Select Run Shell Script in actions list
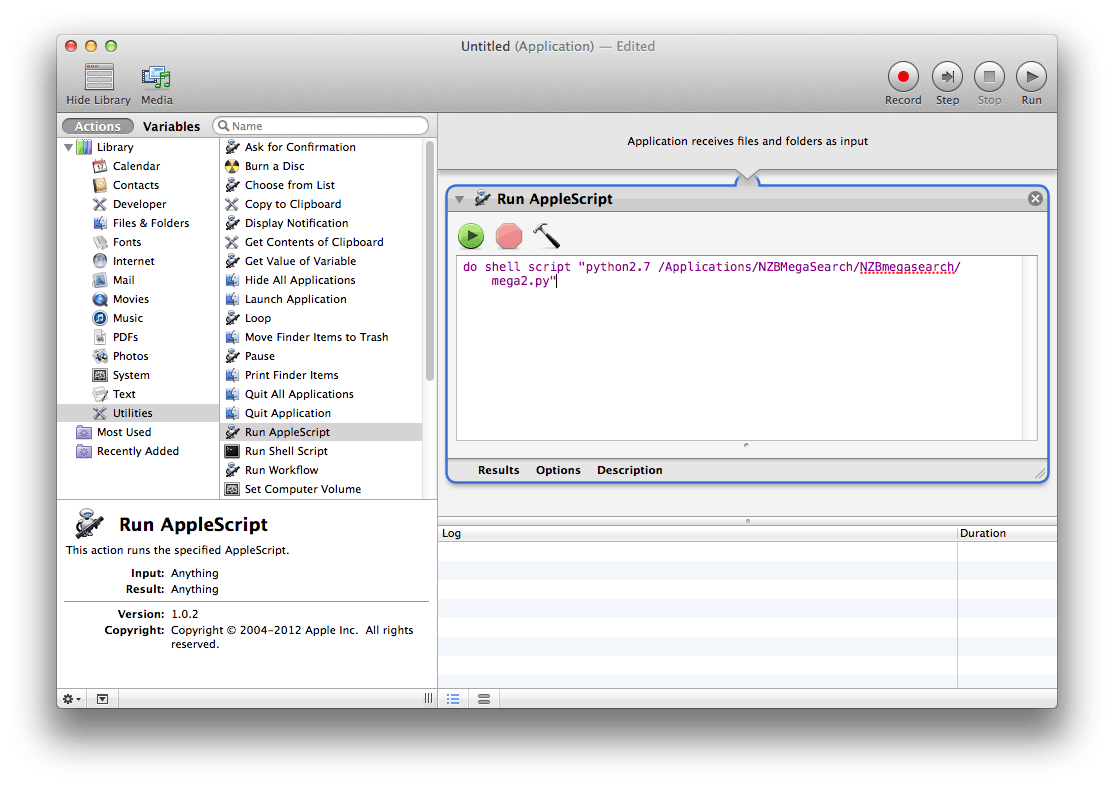 point(286,451)
